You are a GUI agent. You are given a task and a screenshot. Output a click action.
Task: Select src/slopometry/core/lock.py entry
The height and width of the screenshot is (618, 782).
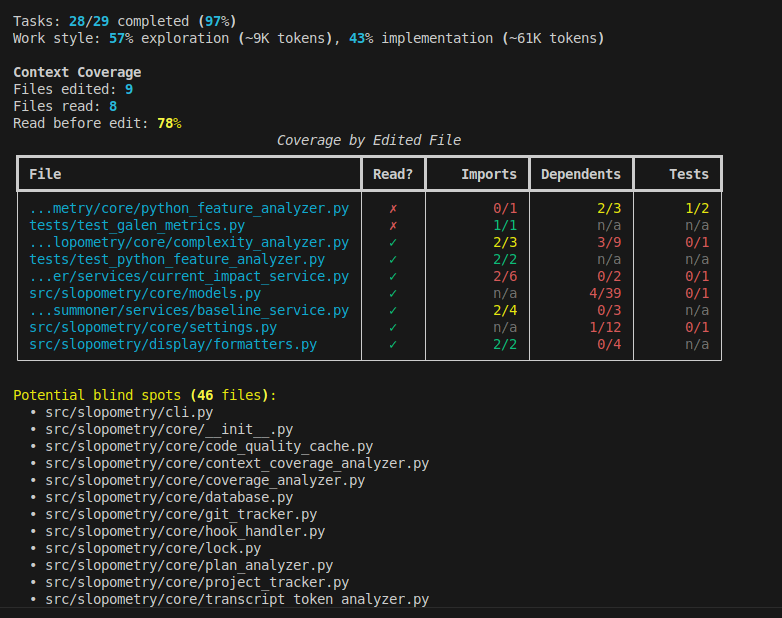point(153,548)
